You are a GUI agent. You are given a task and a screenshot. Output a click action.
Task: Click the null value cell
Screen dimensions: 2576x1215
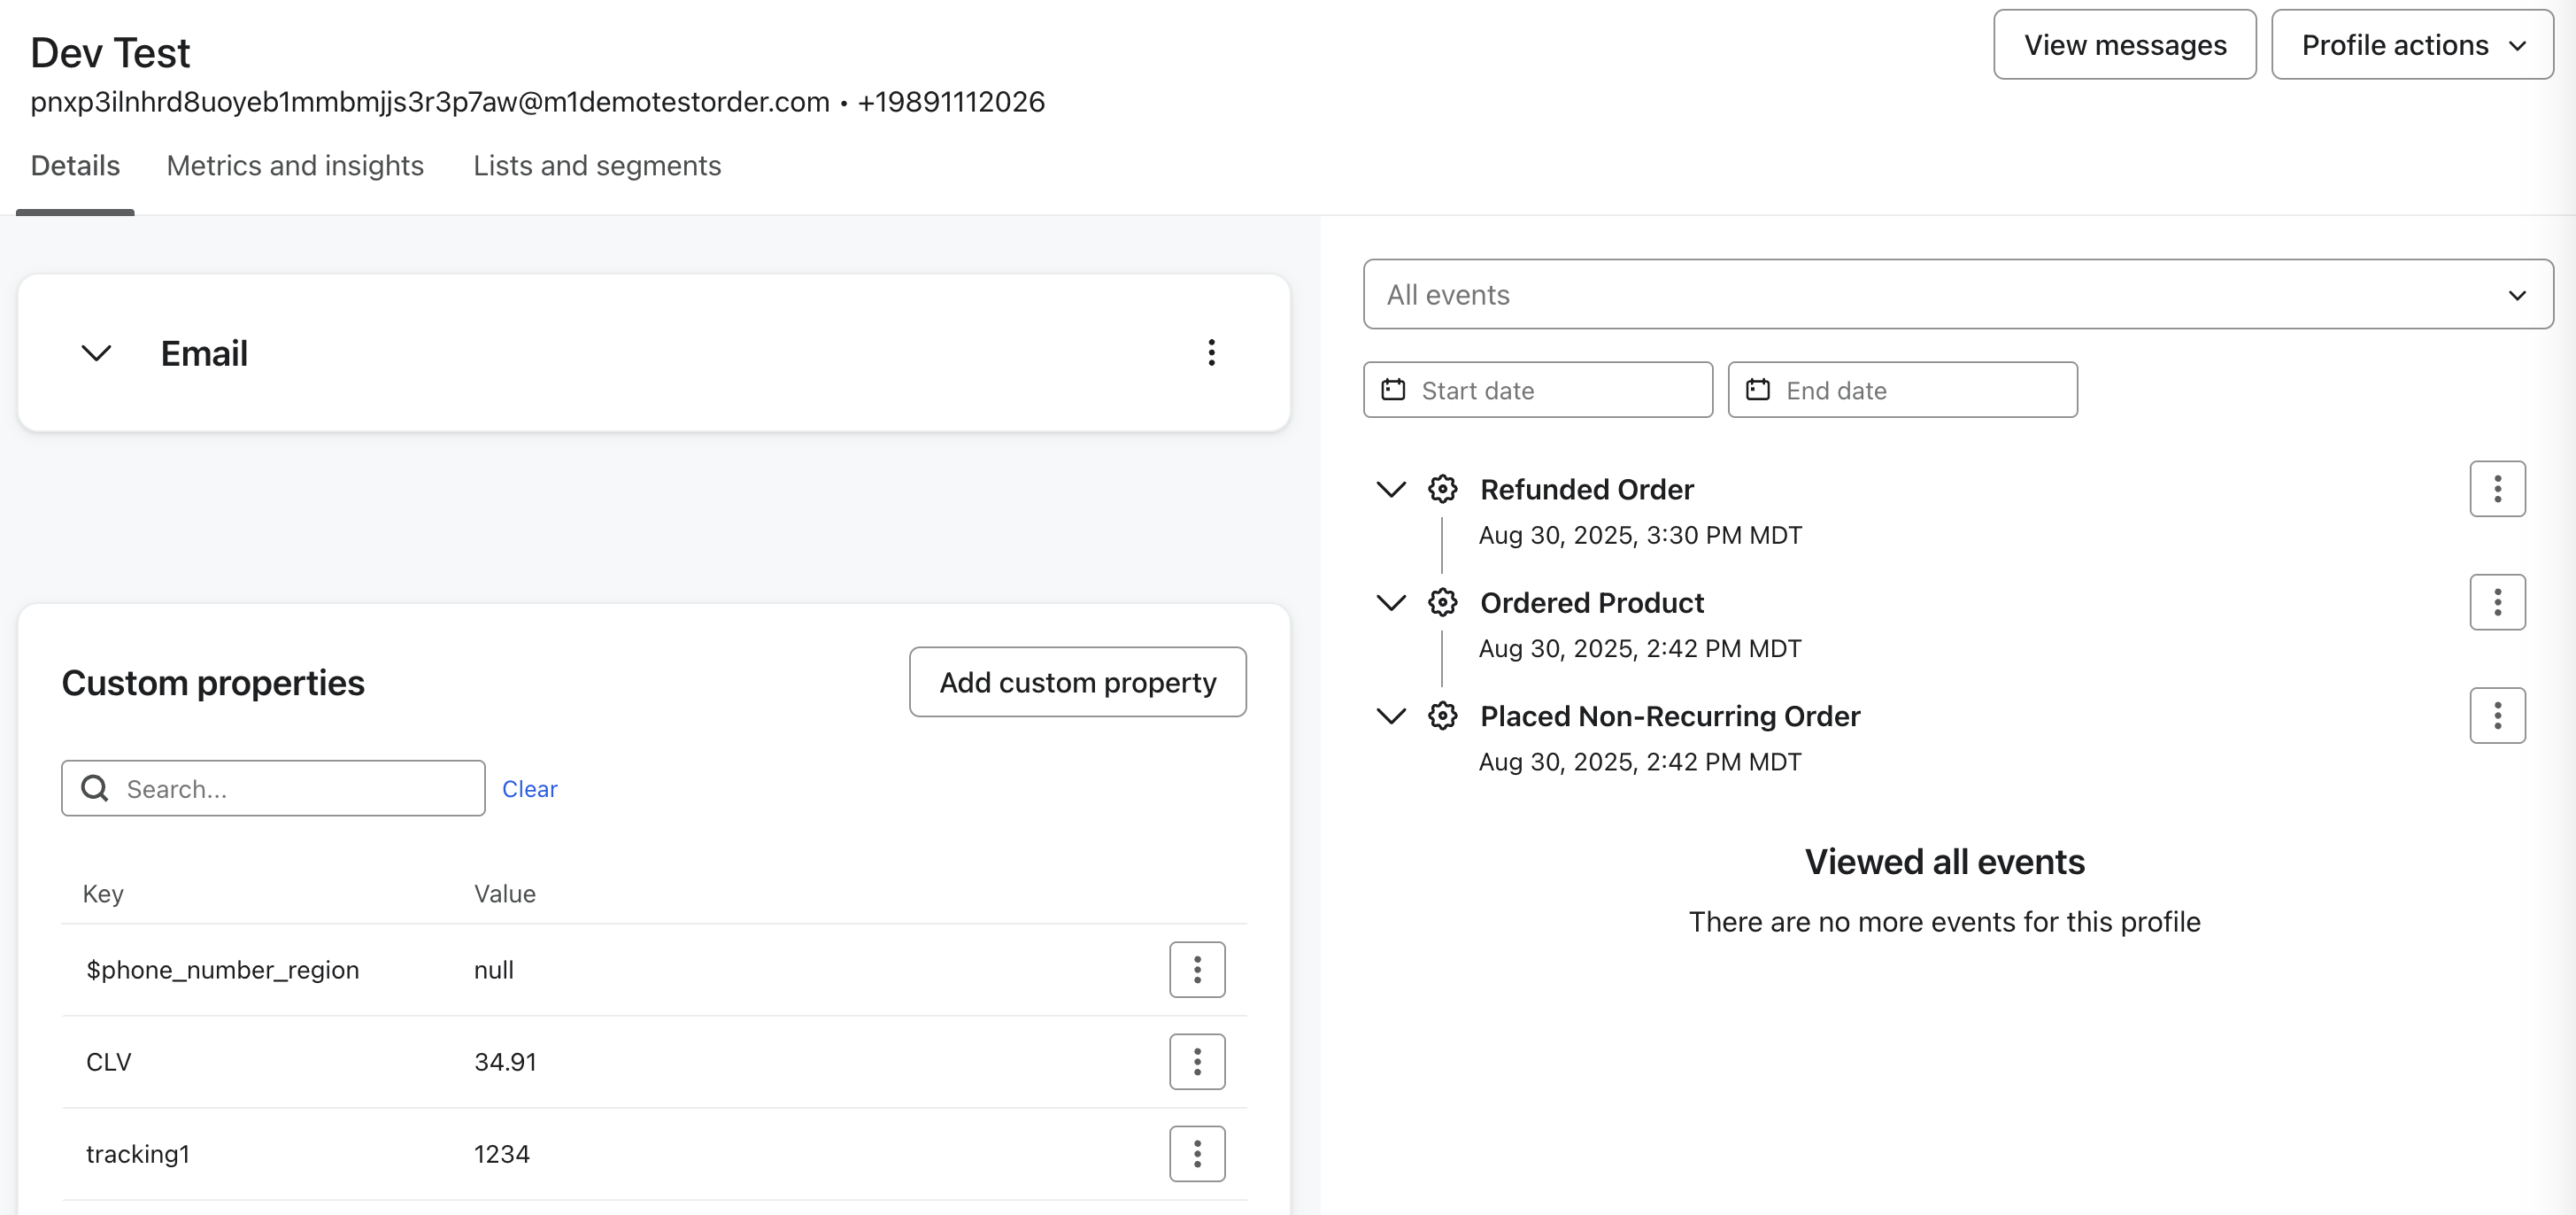[x=494, y=970]
